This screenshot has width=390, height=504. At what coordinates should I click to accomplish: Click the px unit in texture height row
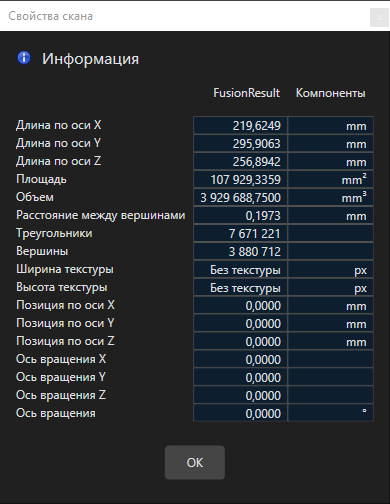[360, 288]
